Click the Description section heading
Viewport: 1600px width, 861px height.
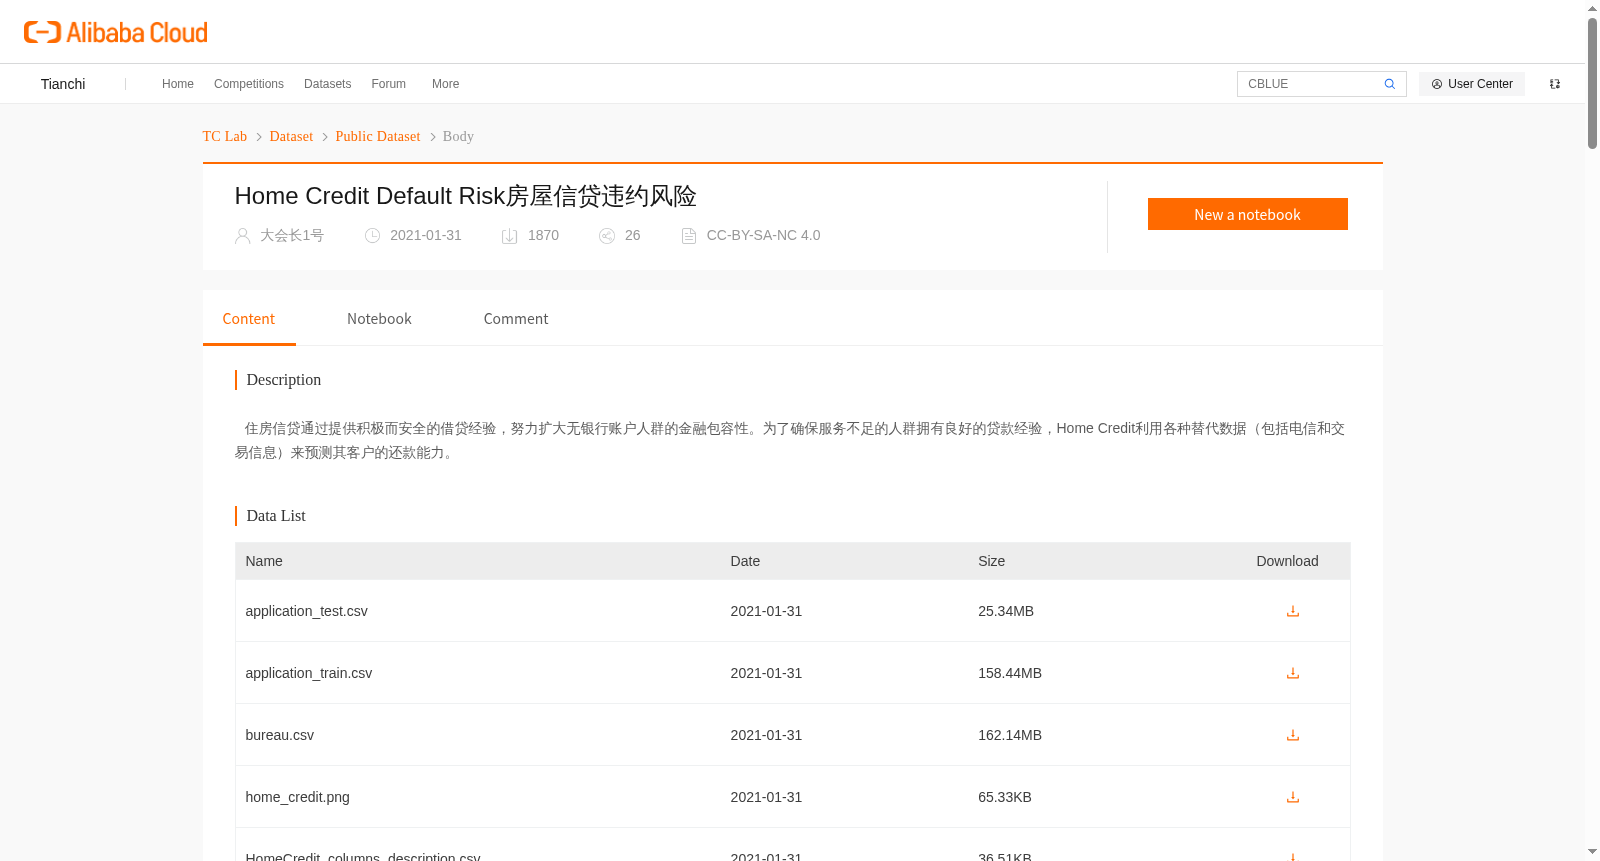(x=284, y=380)
